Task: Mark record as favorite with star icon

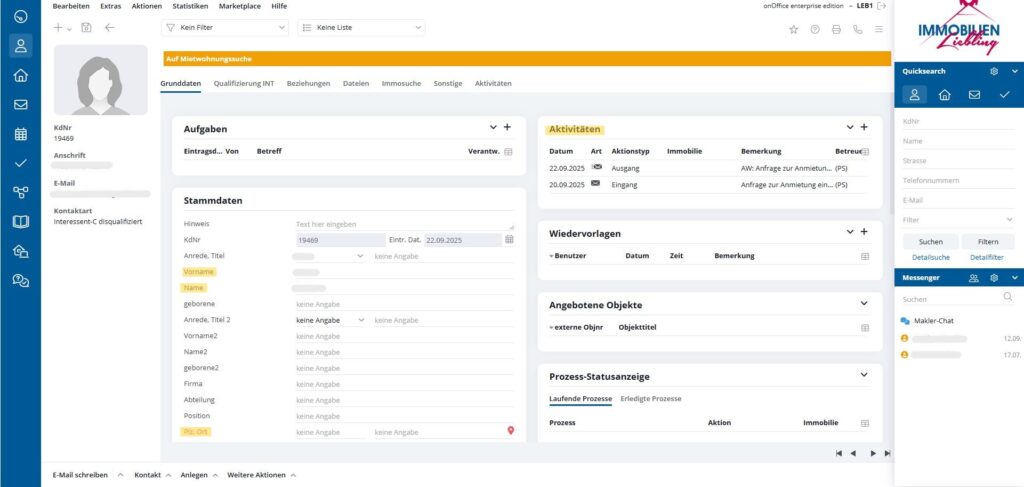Action: (794, 29)
